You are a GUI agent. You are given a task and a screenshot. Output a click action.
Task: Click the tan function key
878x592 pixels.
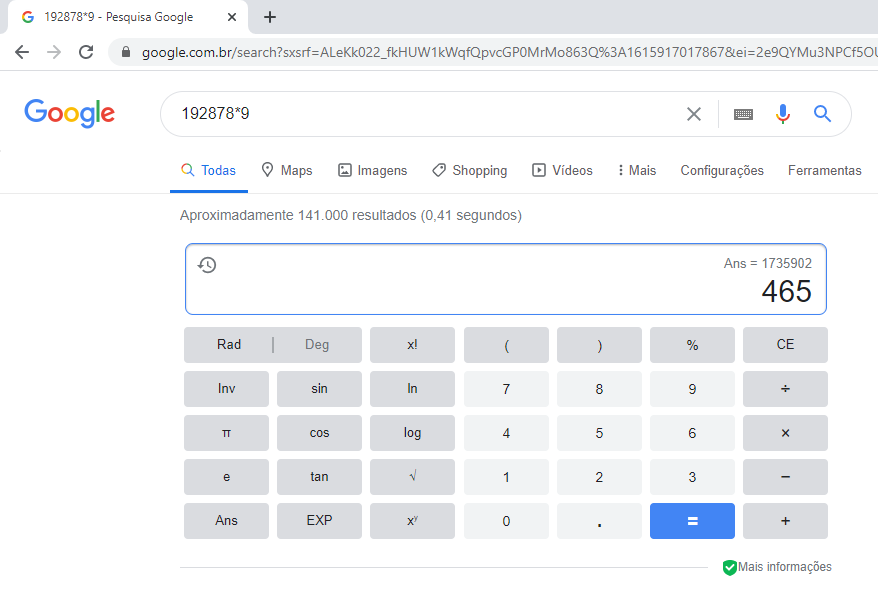click(319, 477)
